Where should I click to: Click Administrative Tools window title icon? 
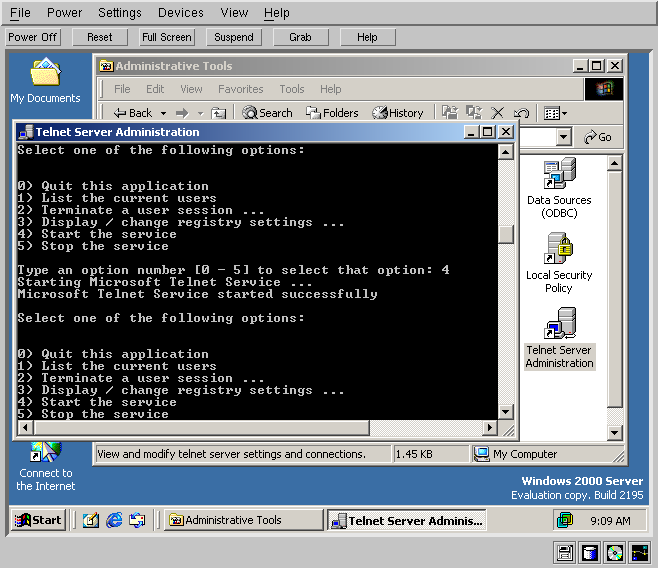pos(106,66)
